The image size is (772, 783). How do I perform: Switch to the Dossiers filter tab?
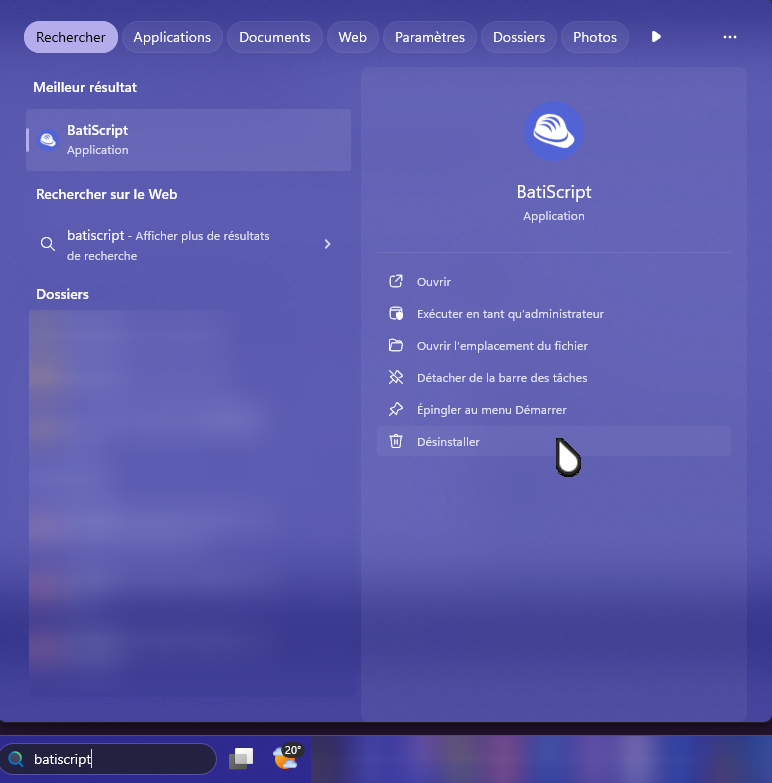coord(519,37)
